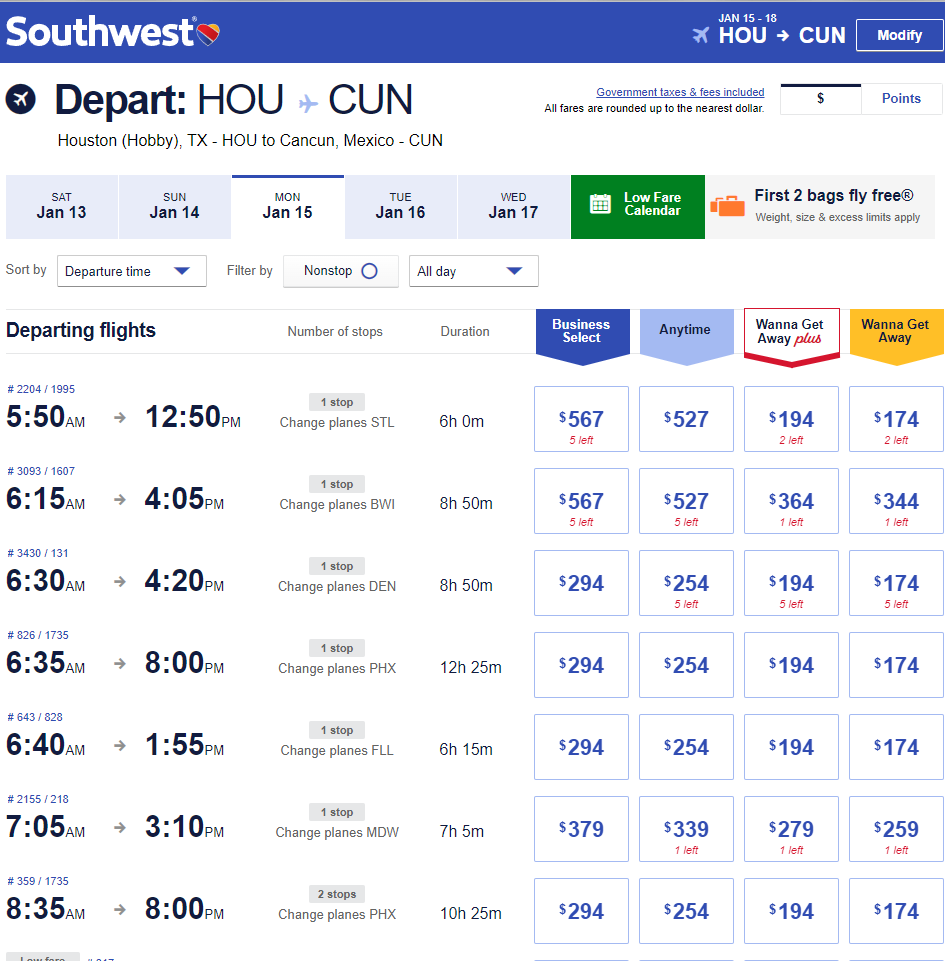Select $174 fare for 8:35AM flight
Viewport: 945px width, 961px height.
point(896,911)
